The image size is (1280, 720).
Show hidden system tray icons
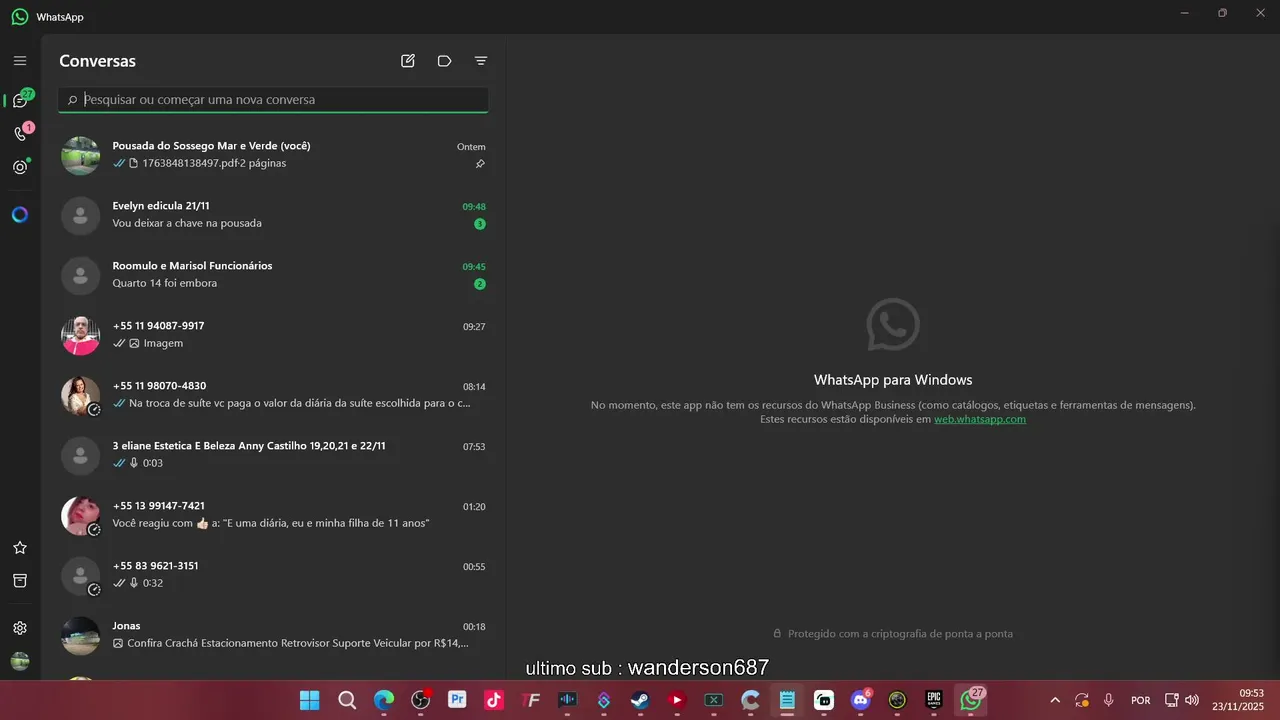[1054, 700]
